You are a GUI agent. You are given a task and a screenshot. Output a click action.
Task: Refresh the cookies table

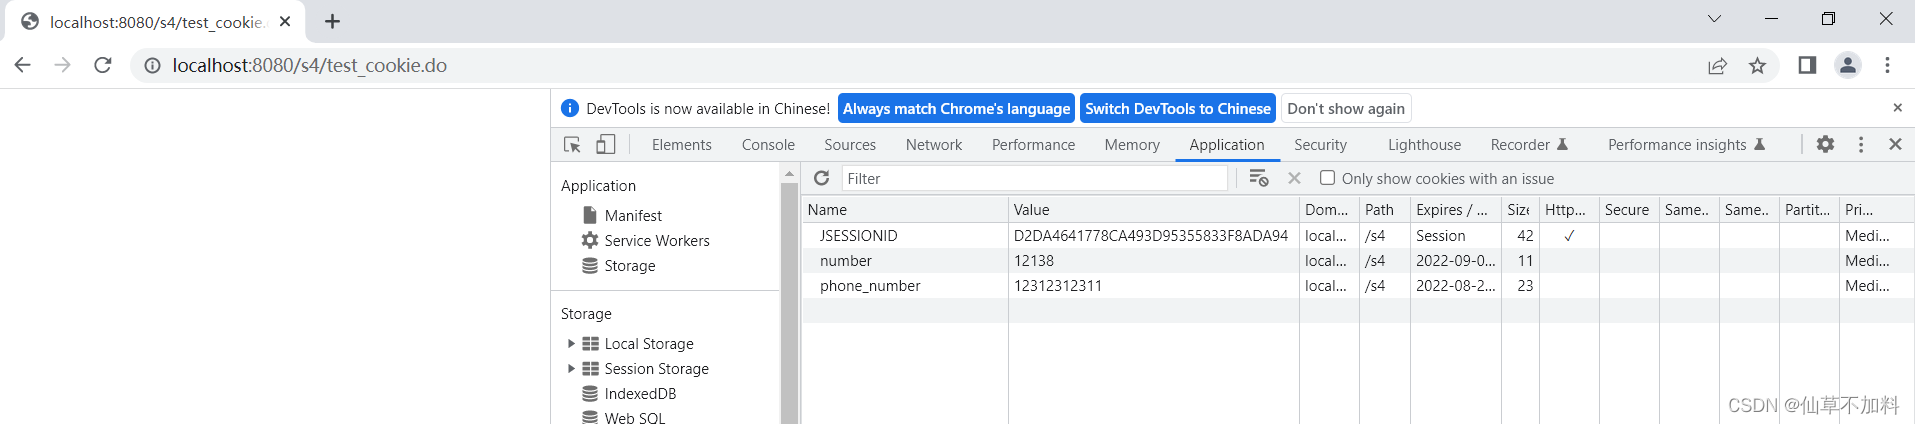[822, 178]
